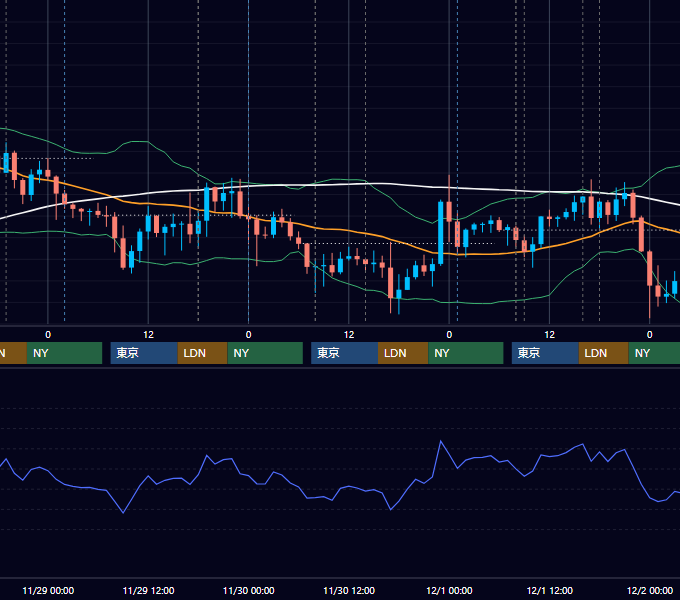Click the 11/30 00:00 date label
Image resolution: width=680 pixels, height=600 pixels.
point(248,590)
